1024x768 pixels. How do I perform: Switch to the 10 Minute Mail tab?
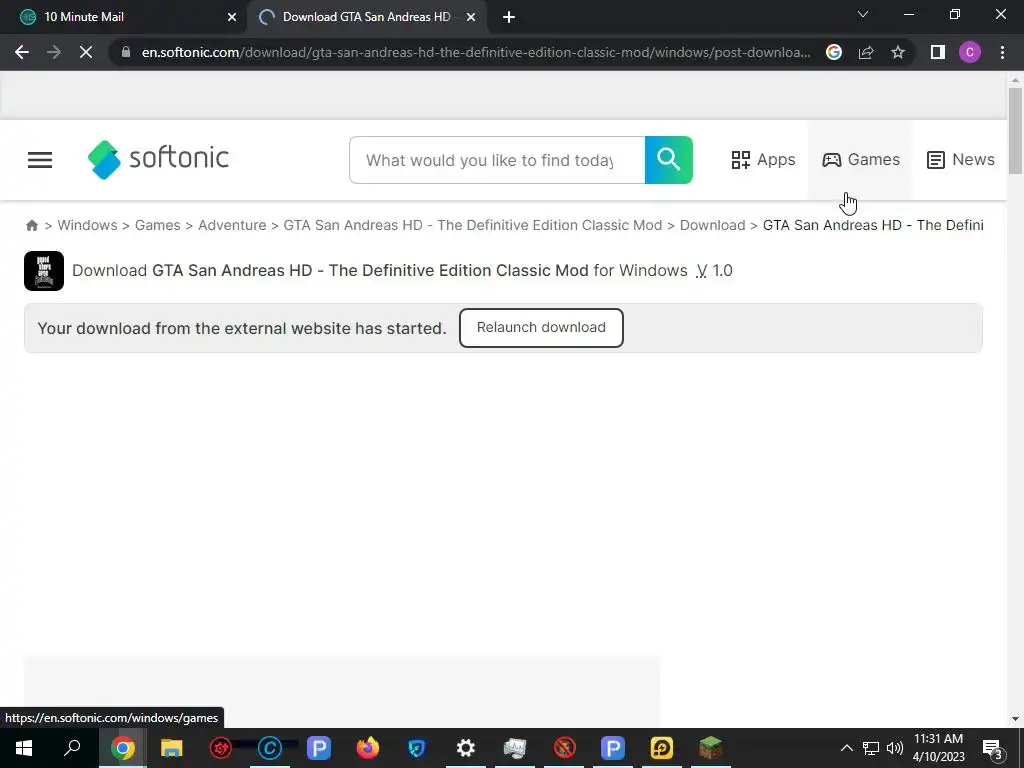coord(124,17)
